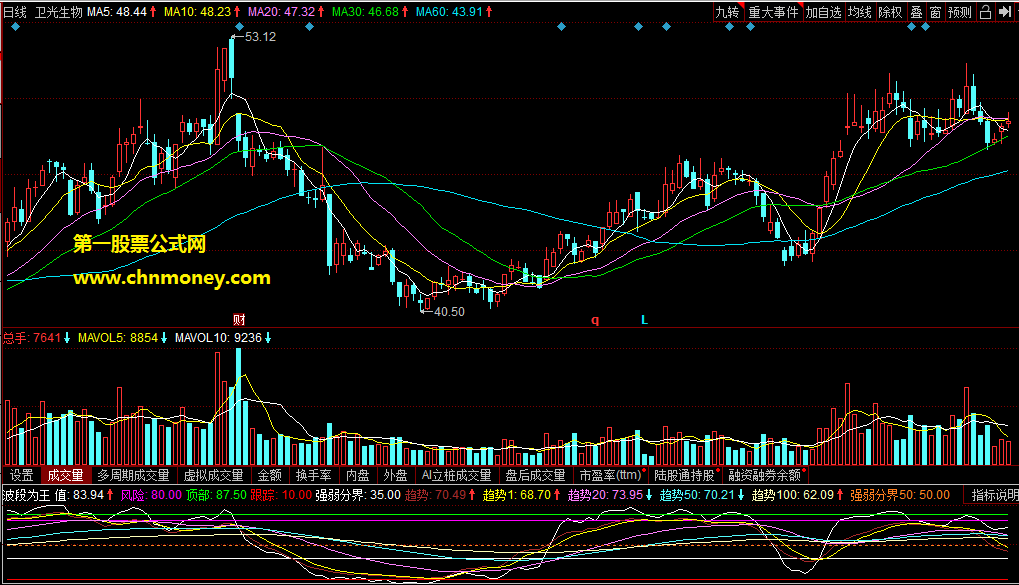
Task: Click the 财 financial marker on chart
Action: point(239,319)
